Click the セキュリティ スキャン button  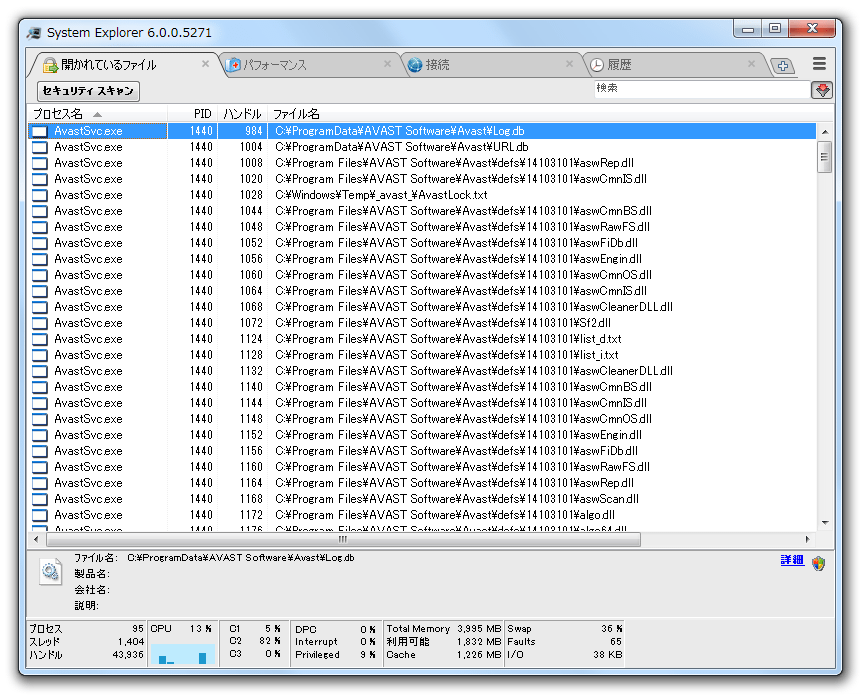pos(88,91)
